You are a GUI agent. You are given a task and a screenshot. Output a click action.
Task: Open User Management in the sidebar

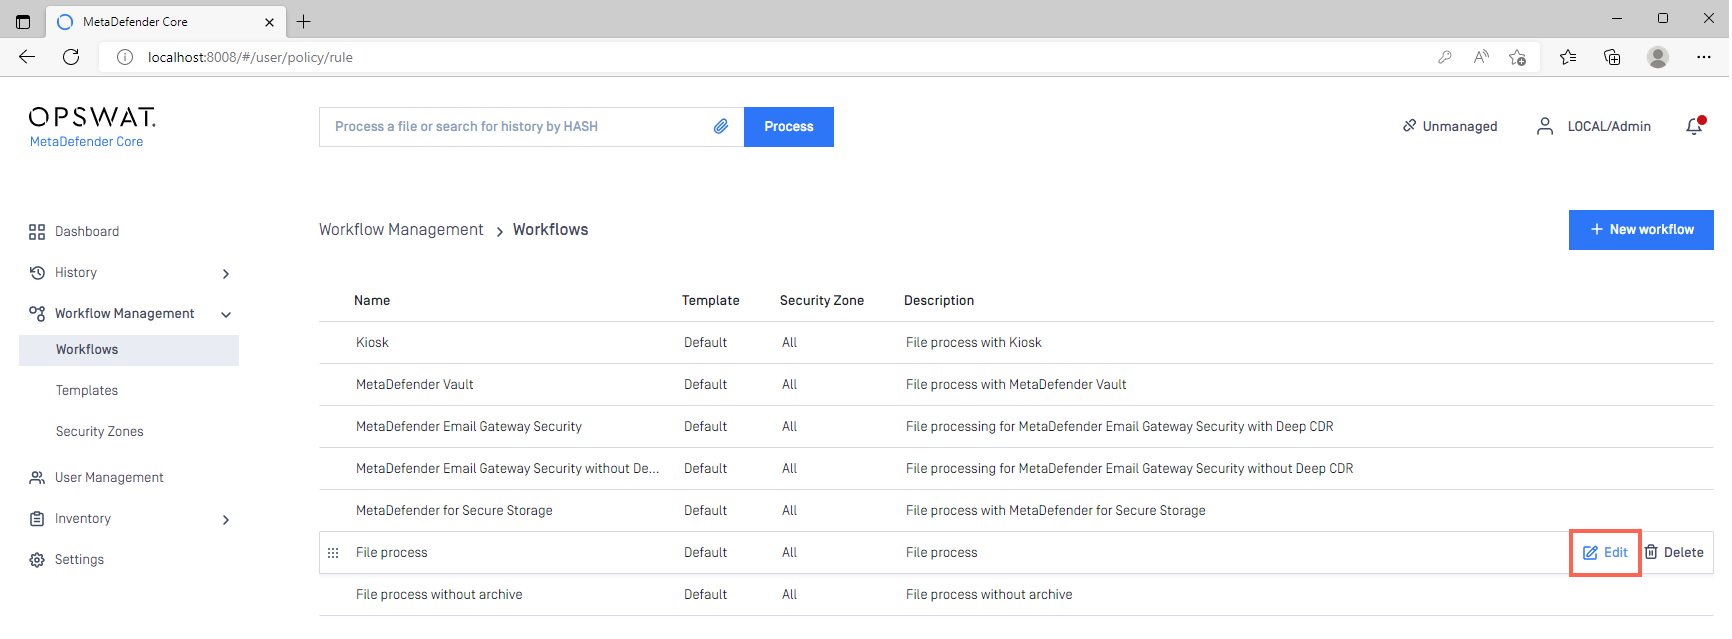click(x=109, y=478)
